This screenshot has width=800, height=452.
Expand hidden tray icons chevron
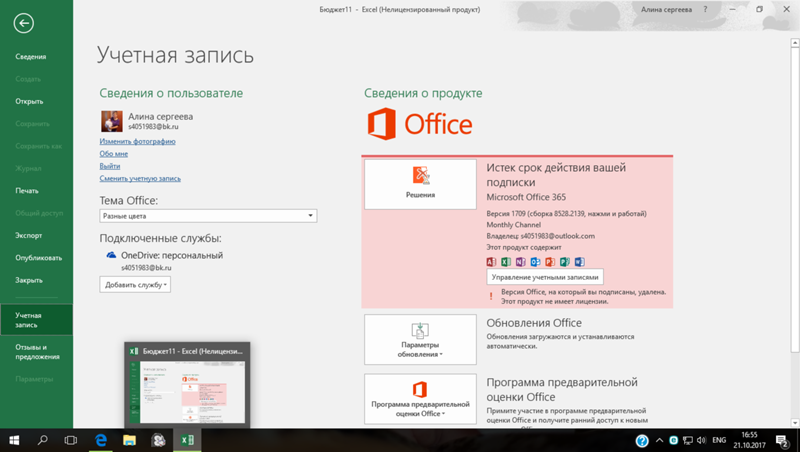tap(659, 440)
